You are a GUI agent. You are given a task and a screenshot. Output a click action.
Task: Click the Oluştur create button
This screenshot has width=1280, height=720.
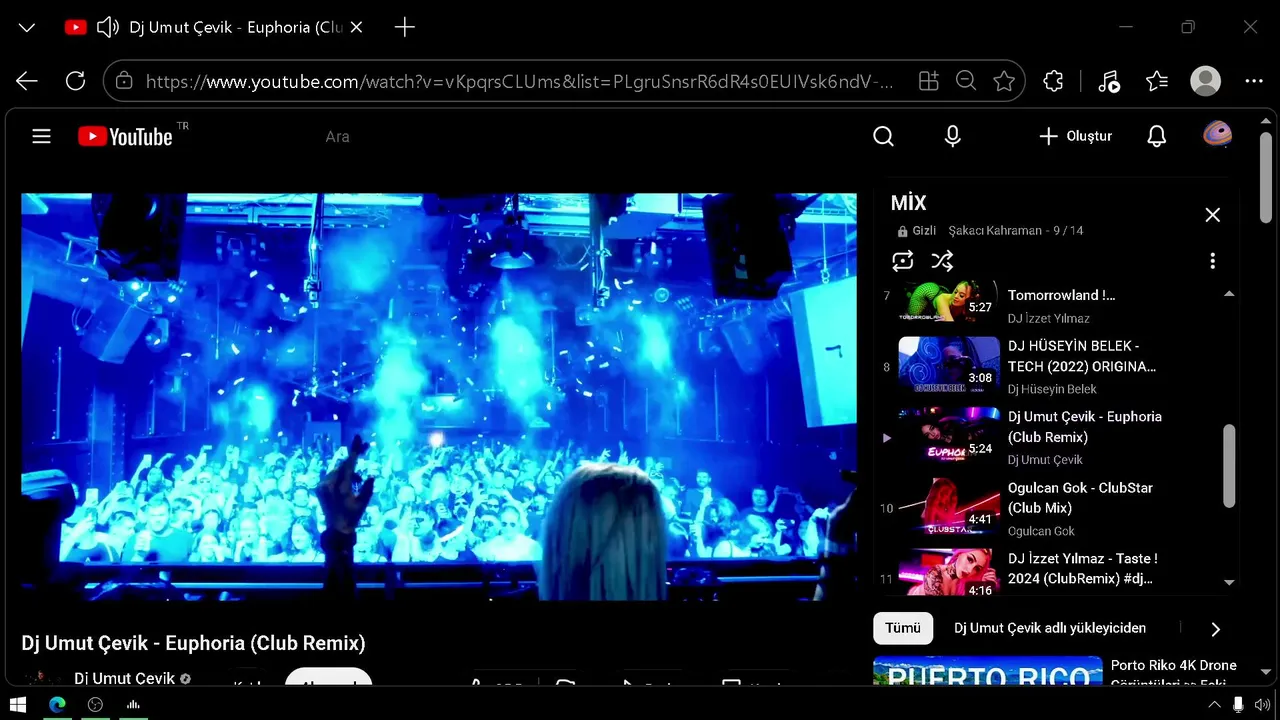[x=1075, y=136]
